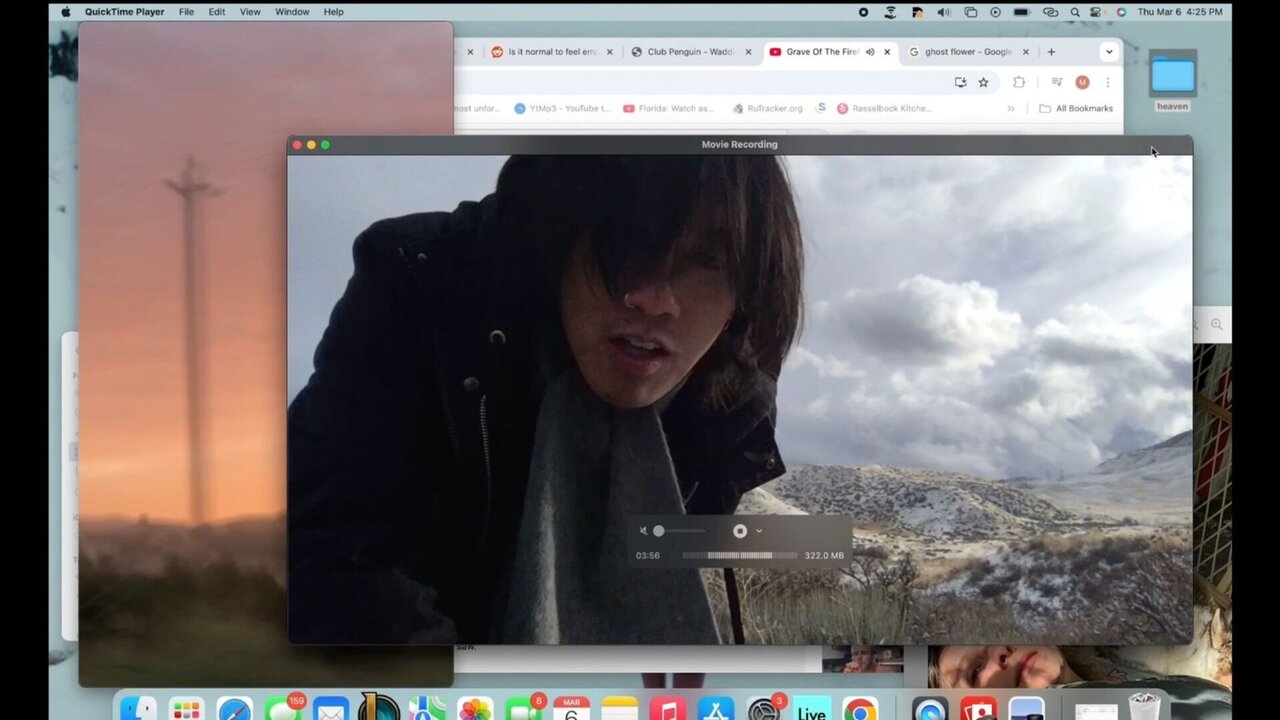This screenshot has width=1280, height=720.
Task: Open Calendar showing MAR 6 in Dock
Action: [x=571, y=710]
